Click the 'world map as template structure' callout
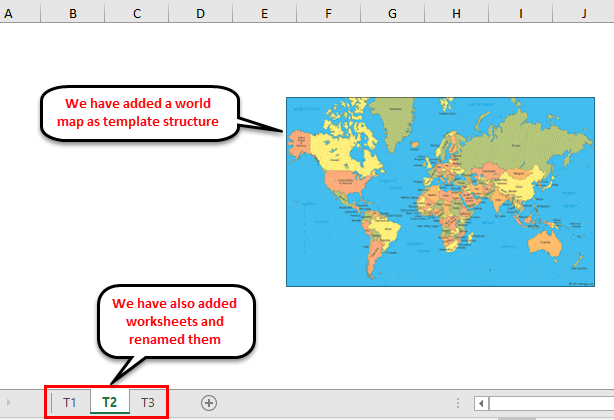 click(139, 113)
